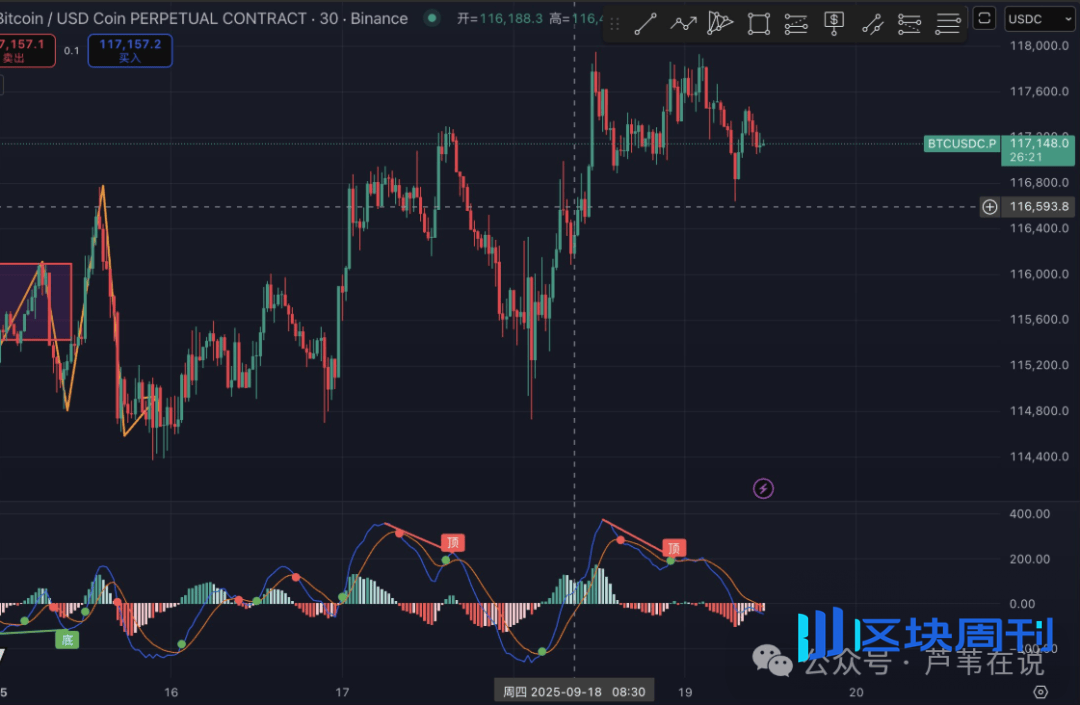This screenshot has width=1080, height=705.
Task: Click date 17 on the time axis
Action: (x=342, y=692)
